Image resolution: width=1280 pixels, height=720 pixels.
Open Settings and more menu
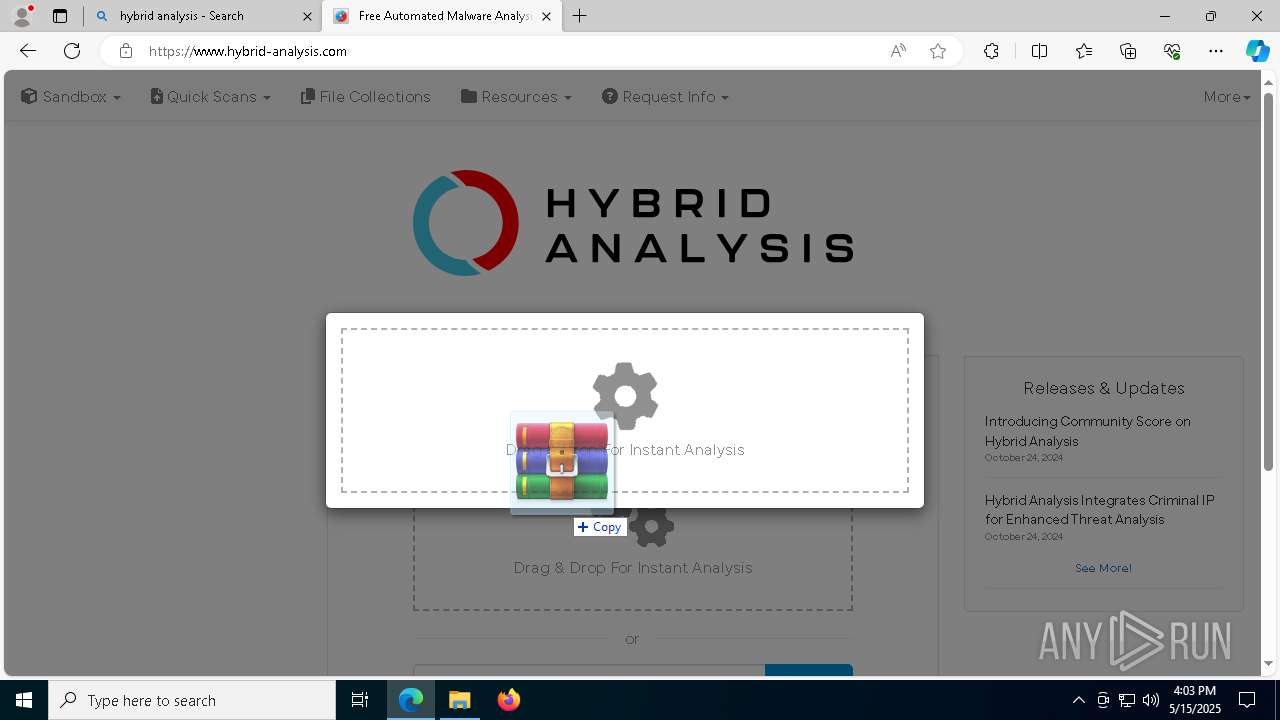point(1216,51)
